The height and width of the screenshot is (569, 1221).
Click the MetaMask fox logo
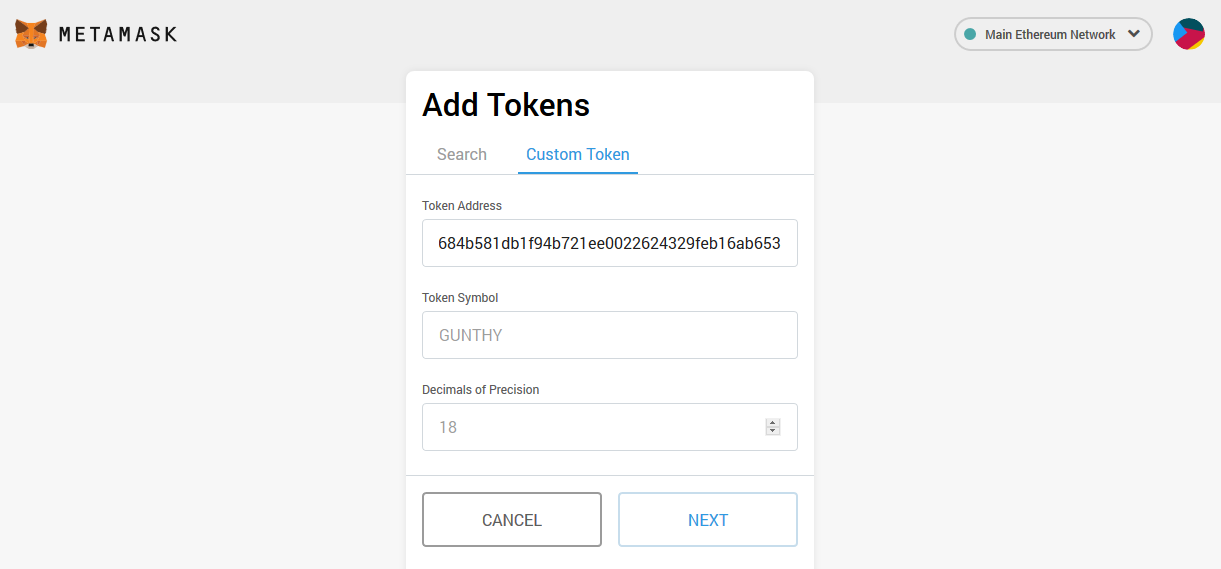pyautogui.click(x=31, y=34)
